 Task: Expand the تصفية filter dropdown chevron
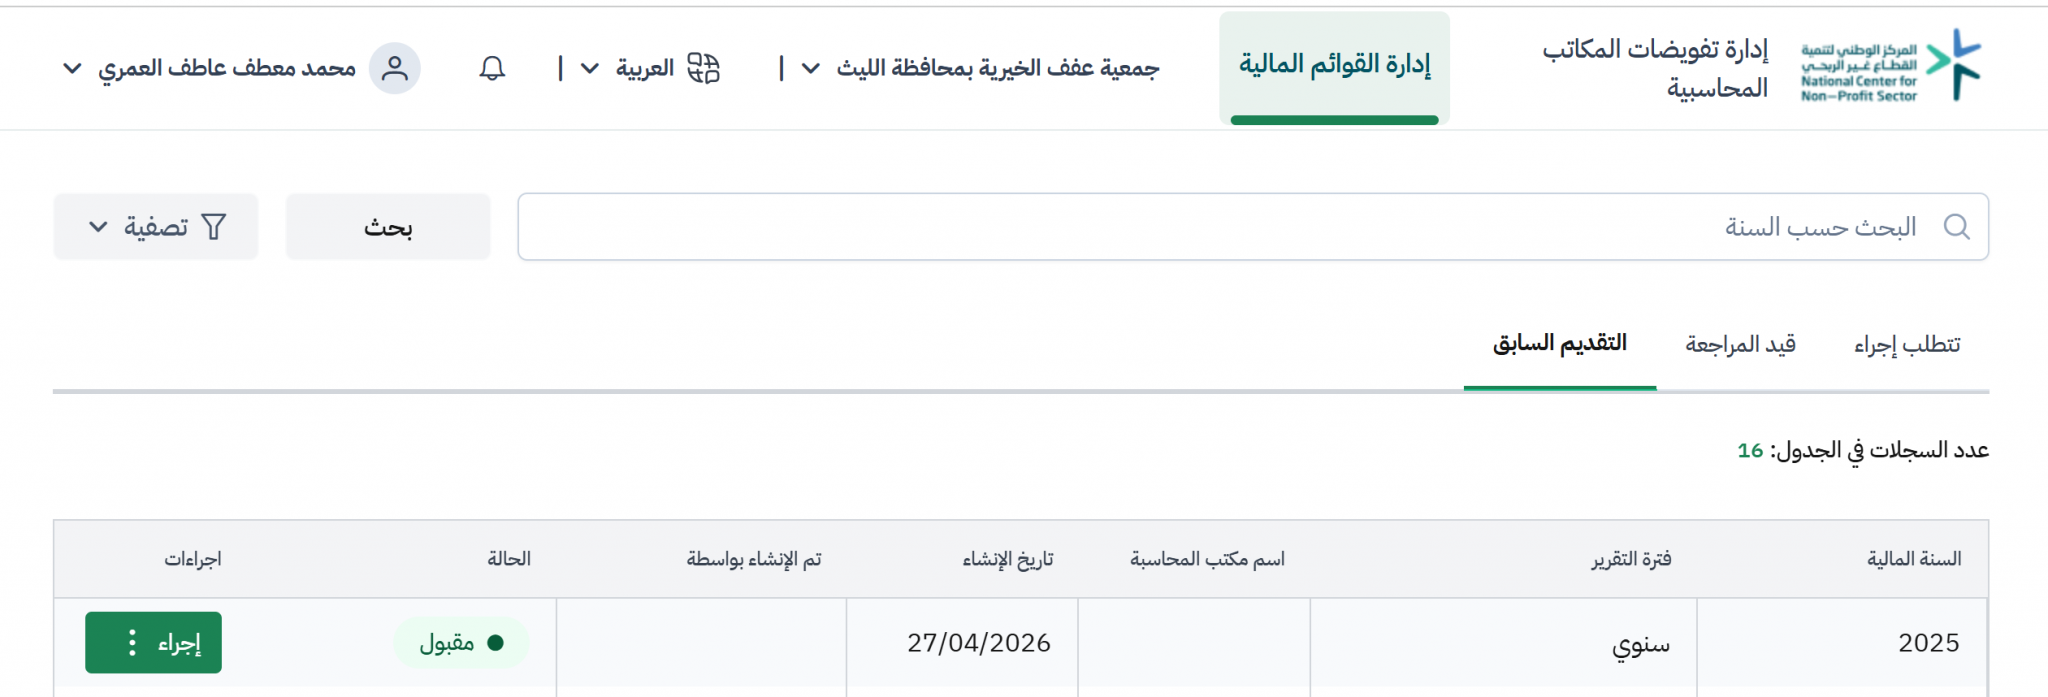[98, 227]
